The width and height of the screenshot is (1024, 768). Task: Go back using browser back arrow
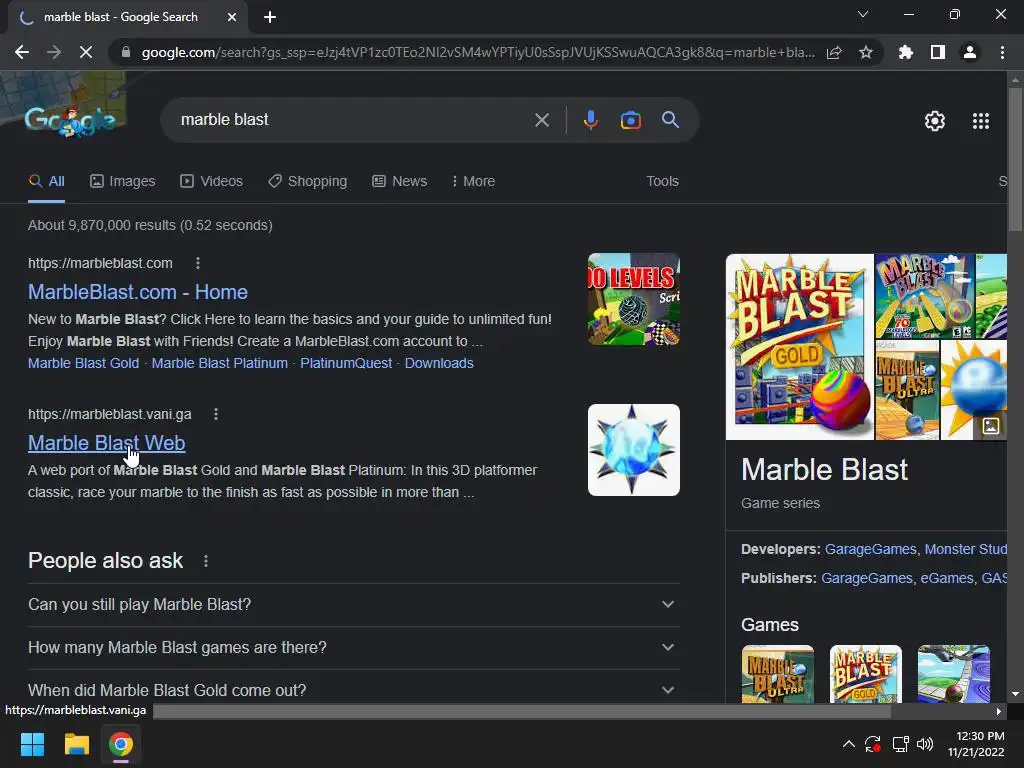[22, 52]
